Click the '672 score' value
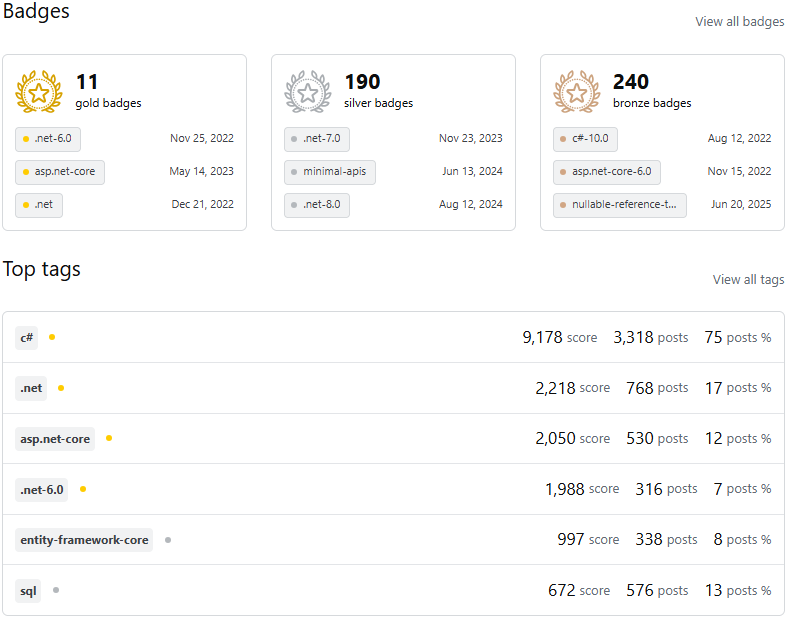The height and width of the screenshot is (625, 792). [x=579, y=590]
